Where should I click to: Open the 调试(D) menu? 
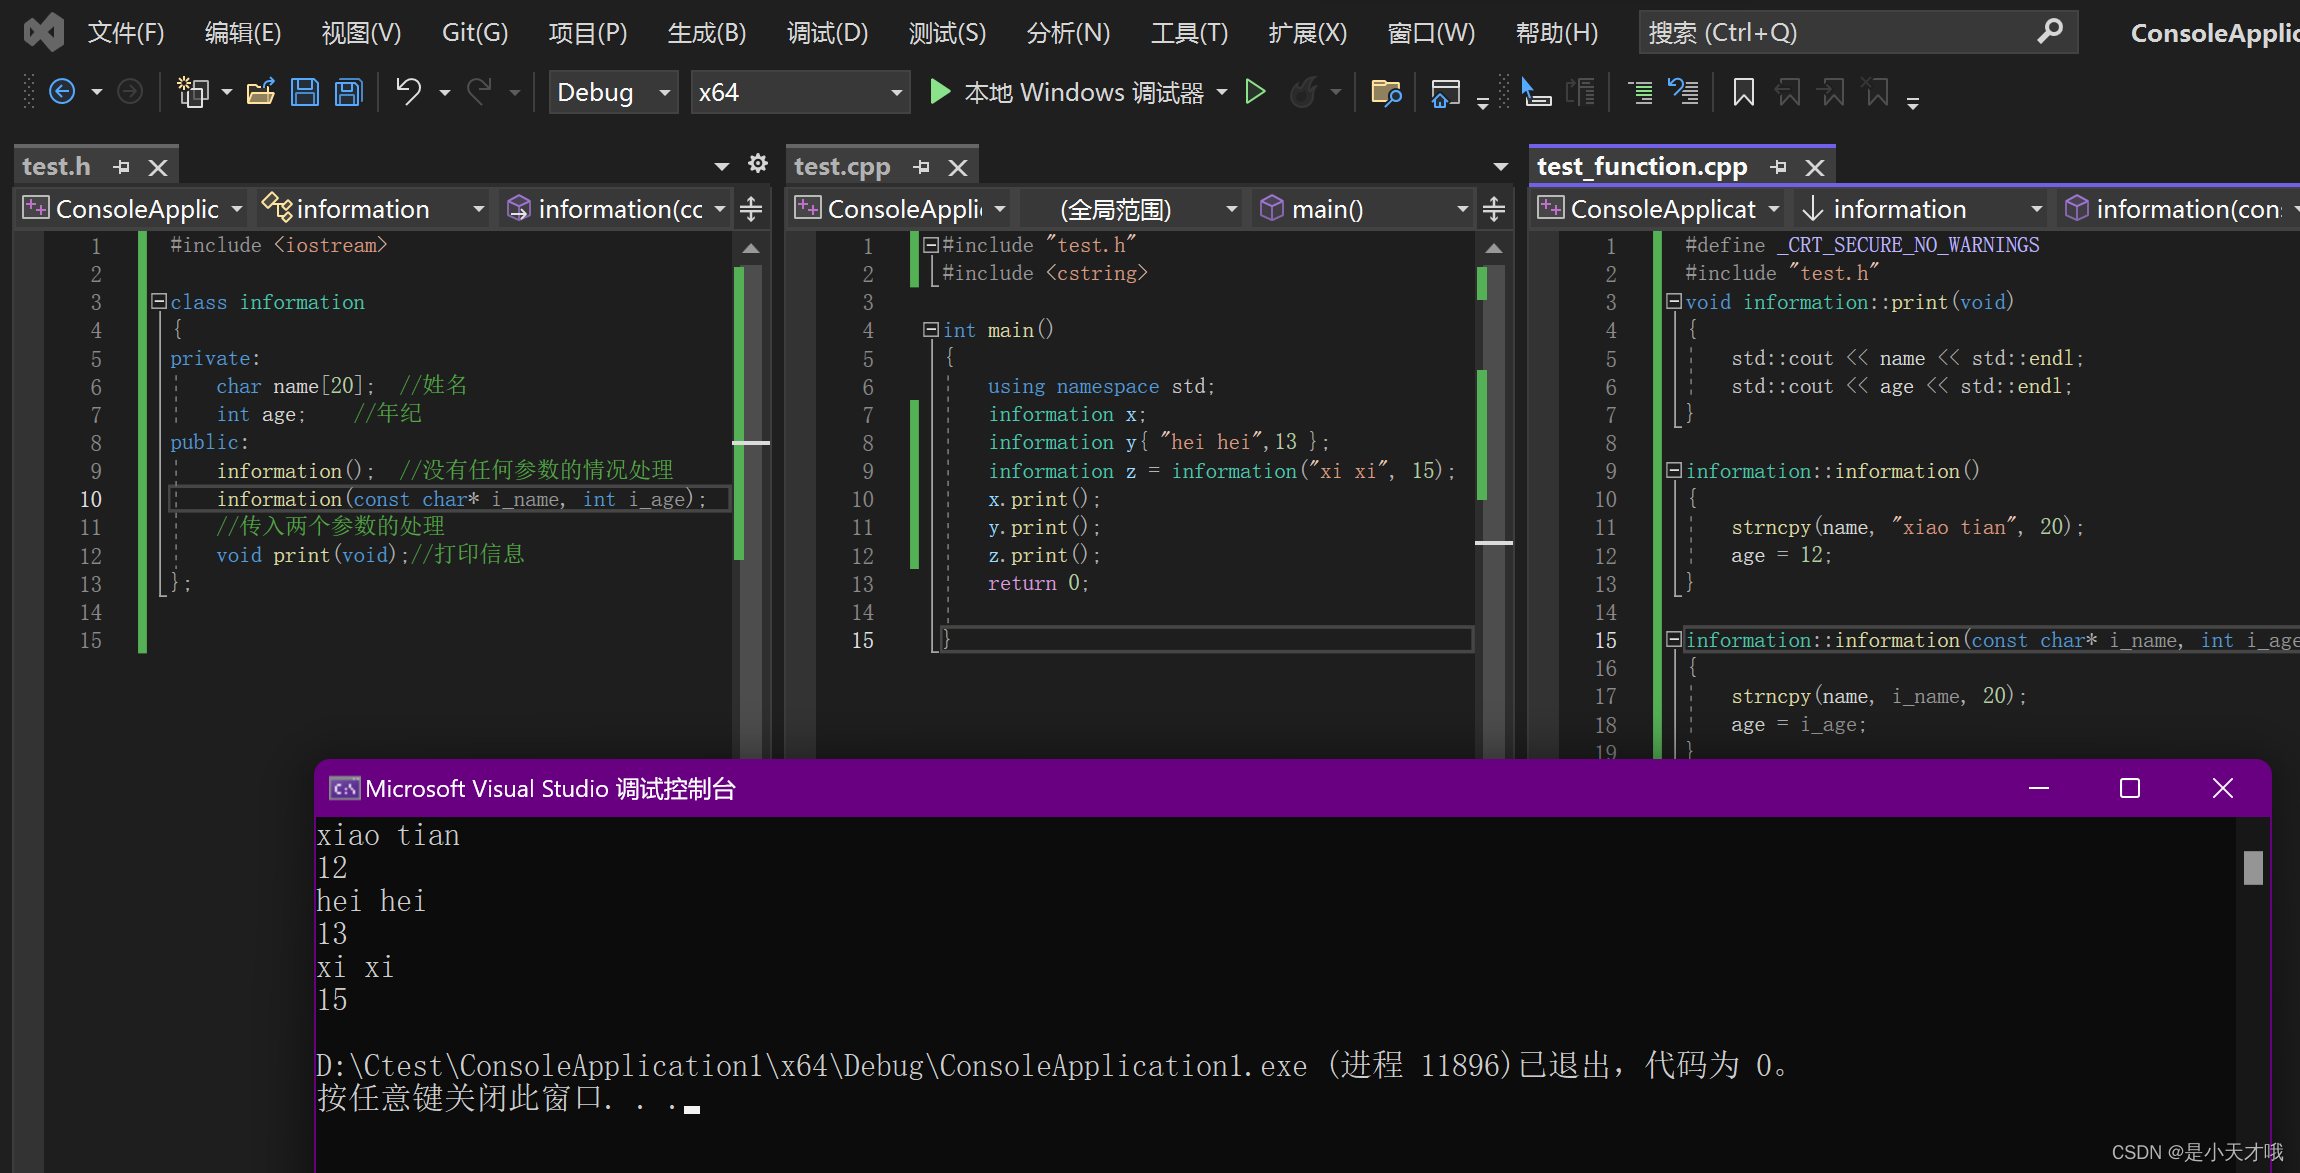coord(826,33)
